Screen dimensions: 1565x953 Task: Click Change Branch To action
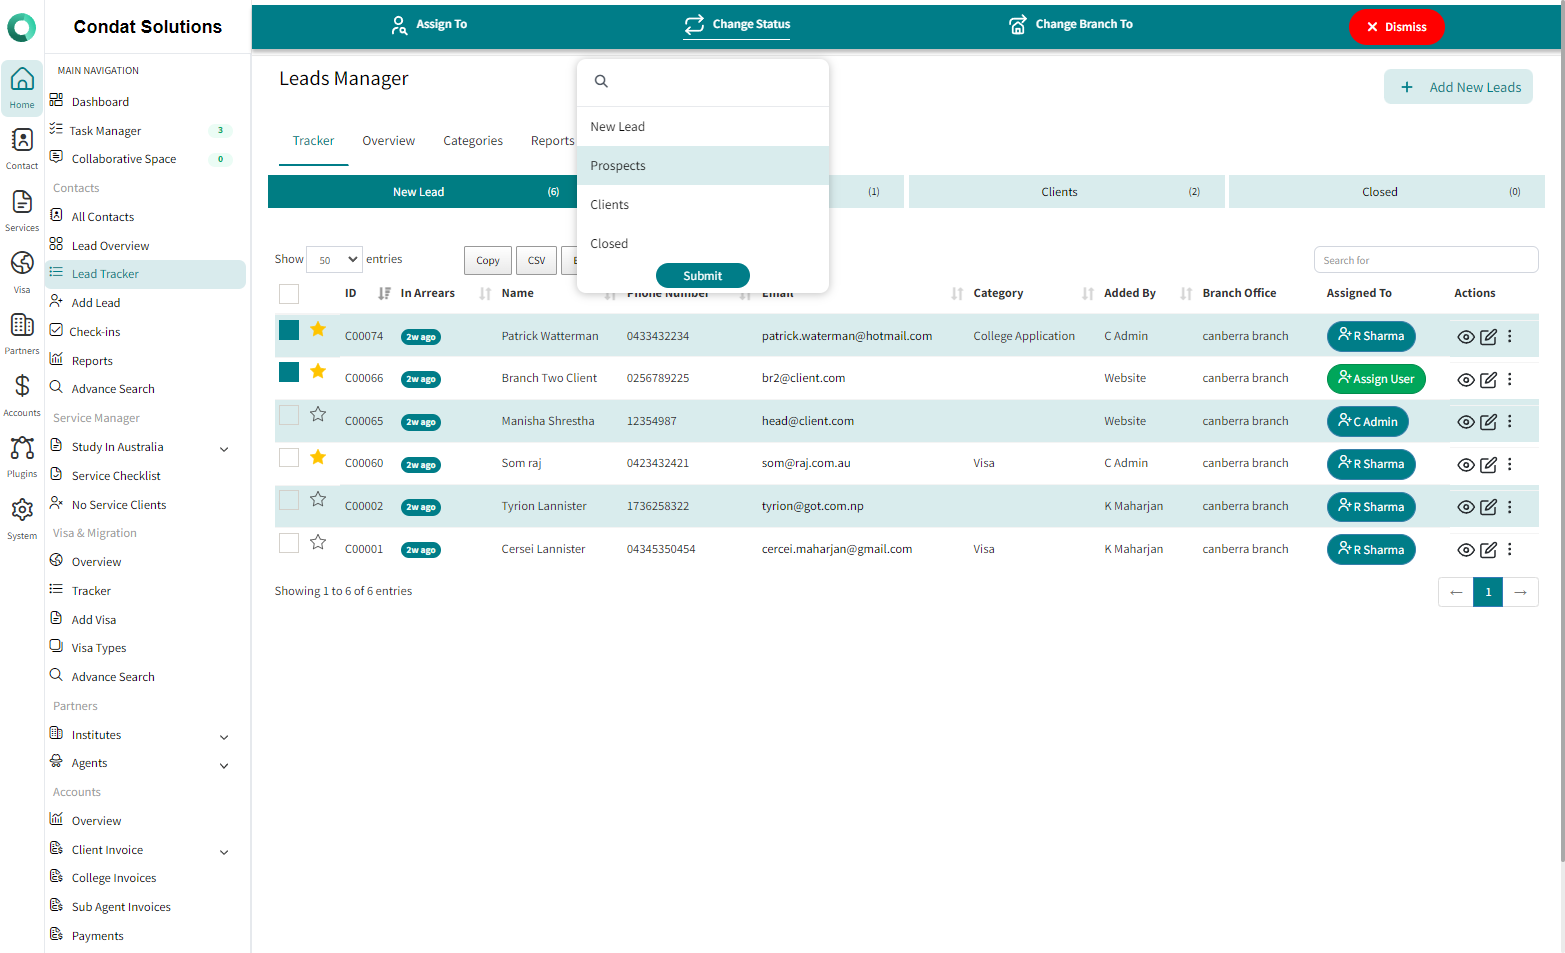(x=1071, y=24)
